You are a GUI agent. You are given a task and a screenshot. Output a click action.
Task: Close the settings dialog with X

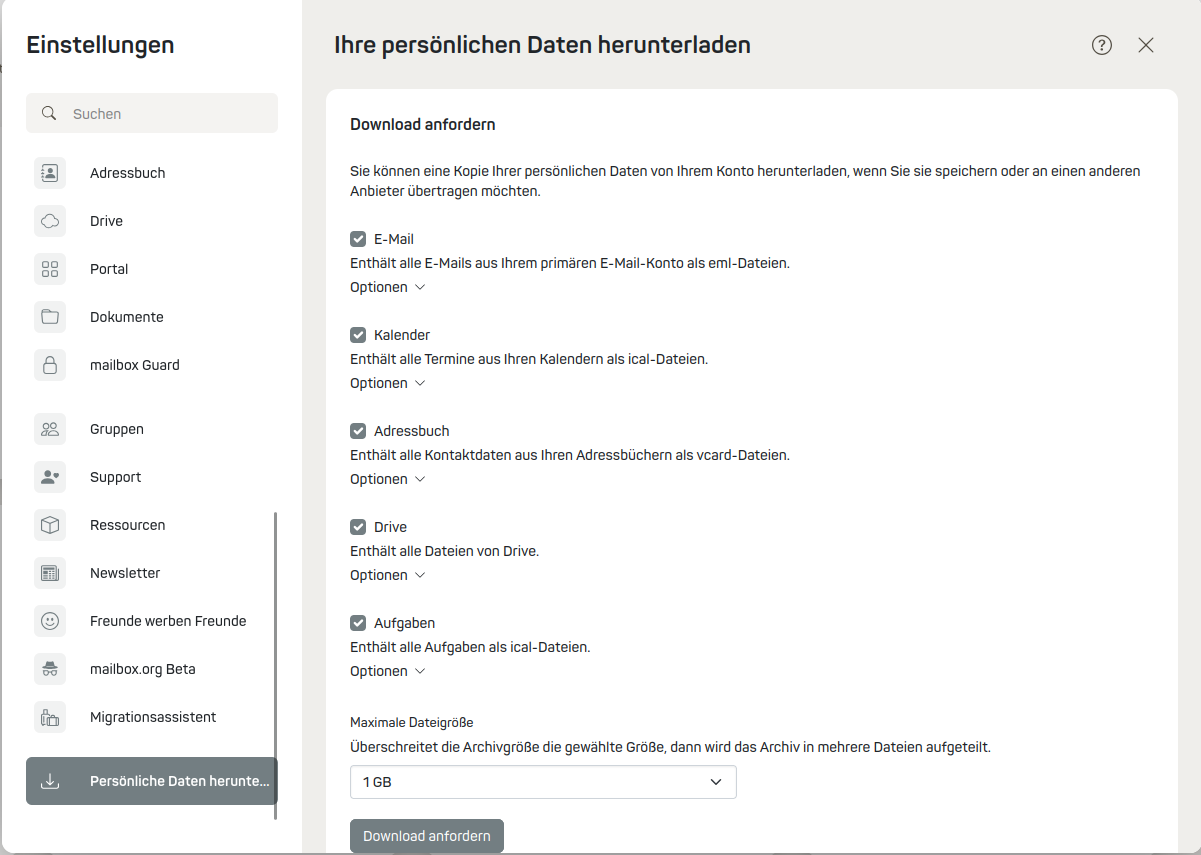(x=1146, y=45)
